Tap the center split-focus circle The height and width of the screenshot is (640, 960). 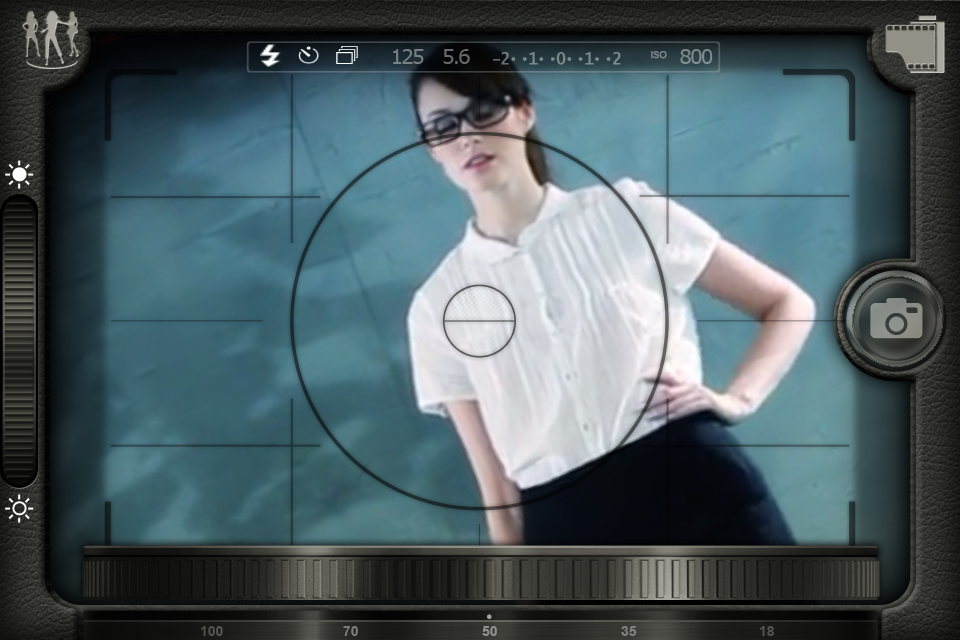pos(479,320)
